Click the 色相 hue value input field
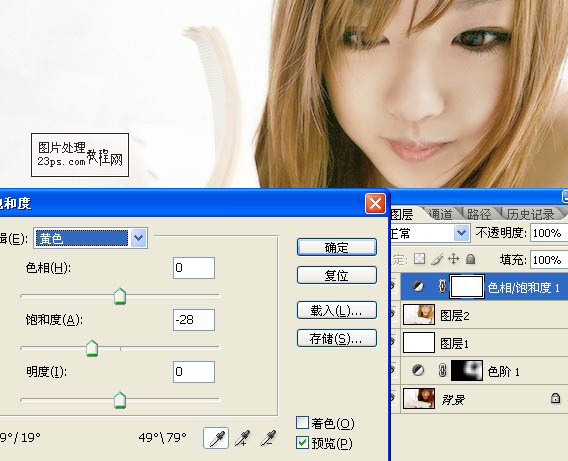The width and height of the screenshot is (568, 461). (x=194, y=268)
